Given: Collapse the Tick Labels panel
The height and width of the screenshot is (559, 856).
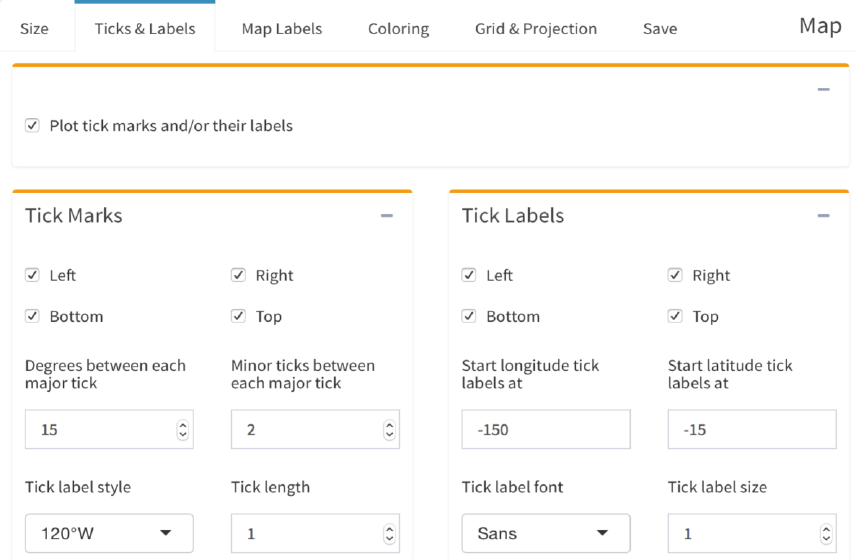Looking at the screenshot, I should (x=823, y=216).
